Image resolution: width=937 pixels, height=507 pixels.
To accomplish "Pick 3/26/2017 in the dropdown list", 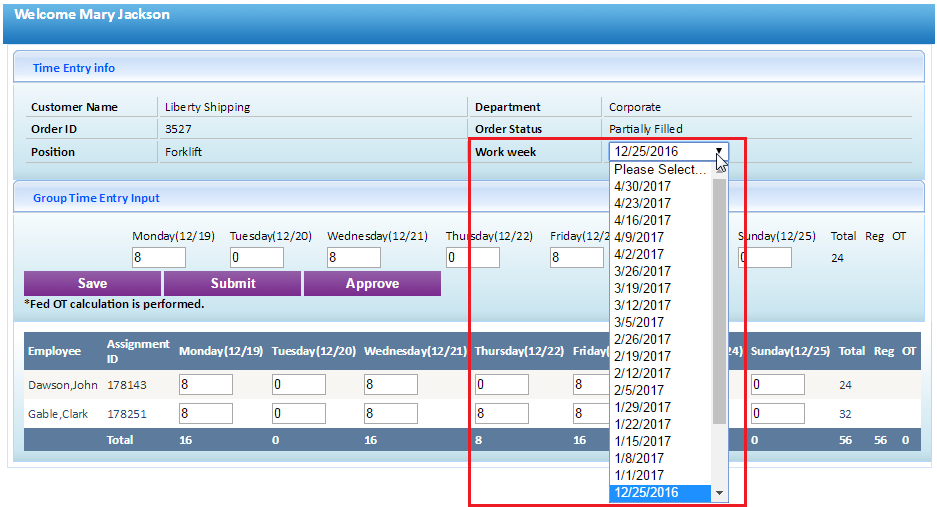I will [660, 271].
